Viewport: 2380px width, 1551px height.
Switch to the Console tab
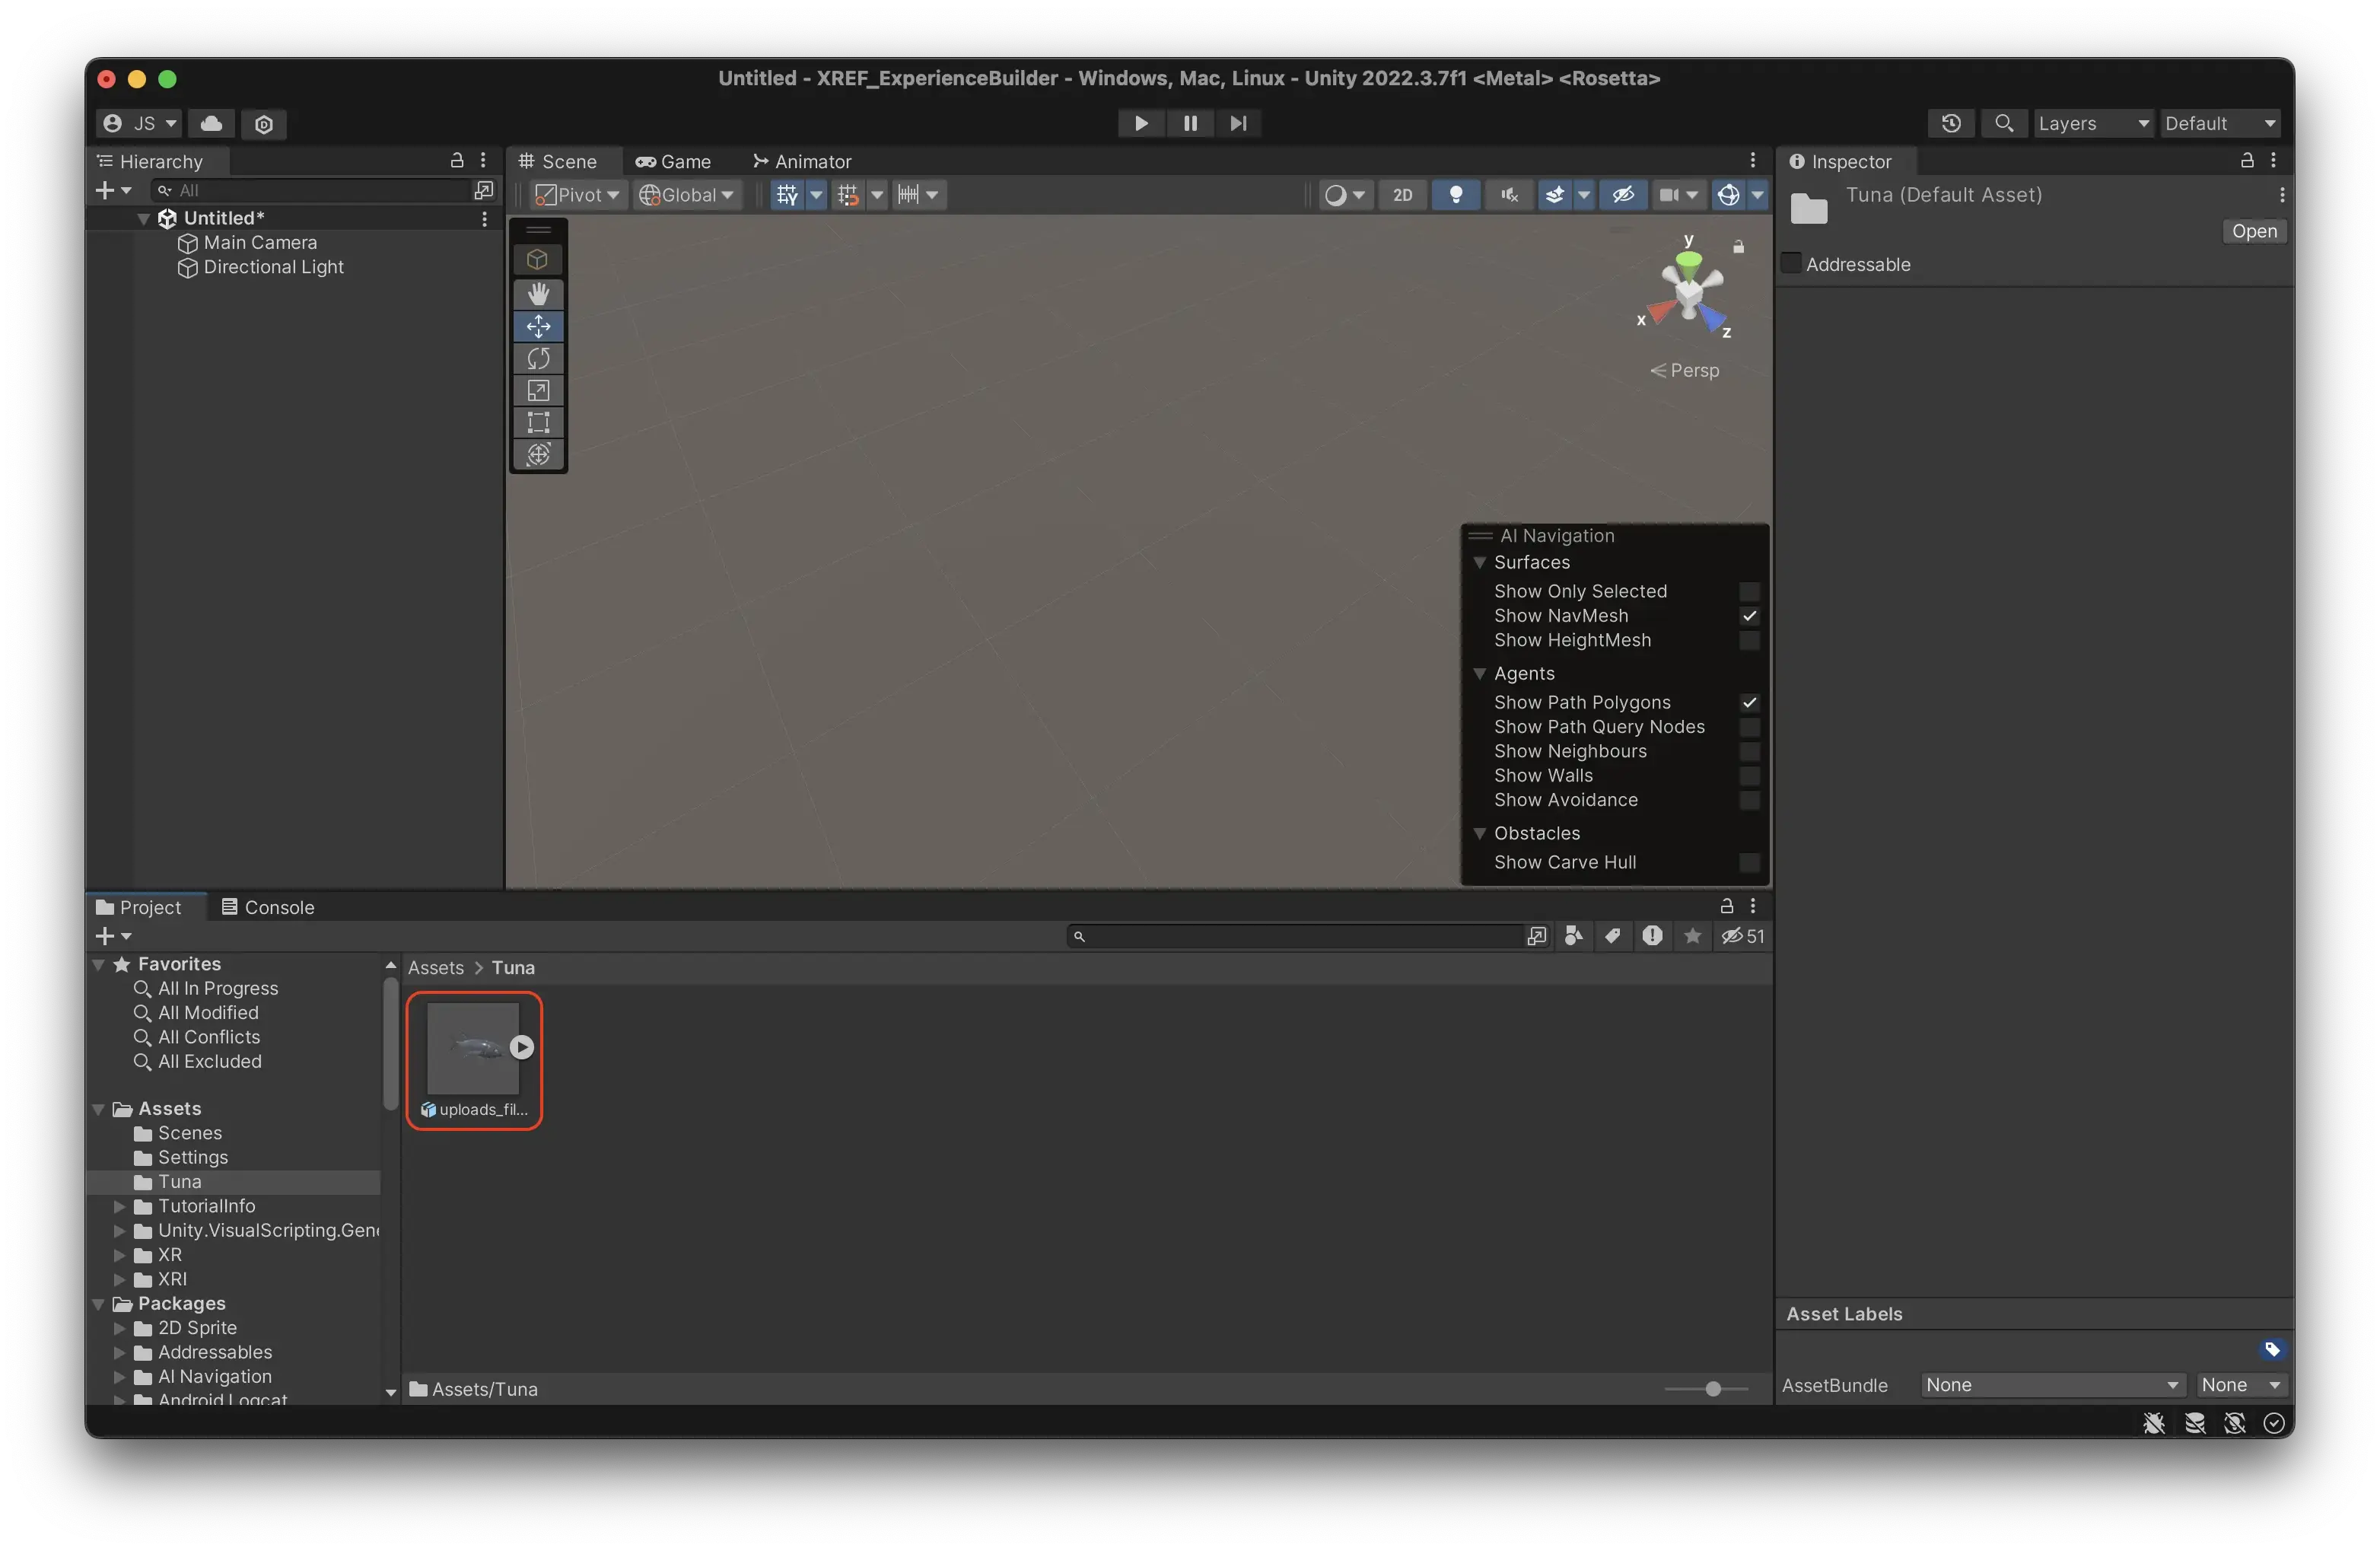tap(268, 907)
